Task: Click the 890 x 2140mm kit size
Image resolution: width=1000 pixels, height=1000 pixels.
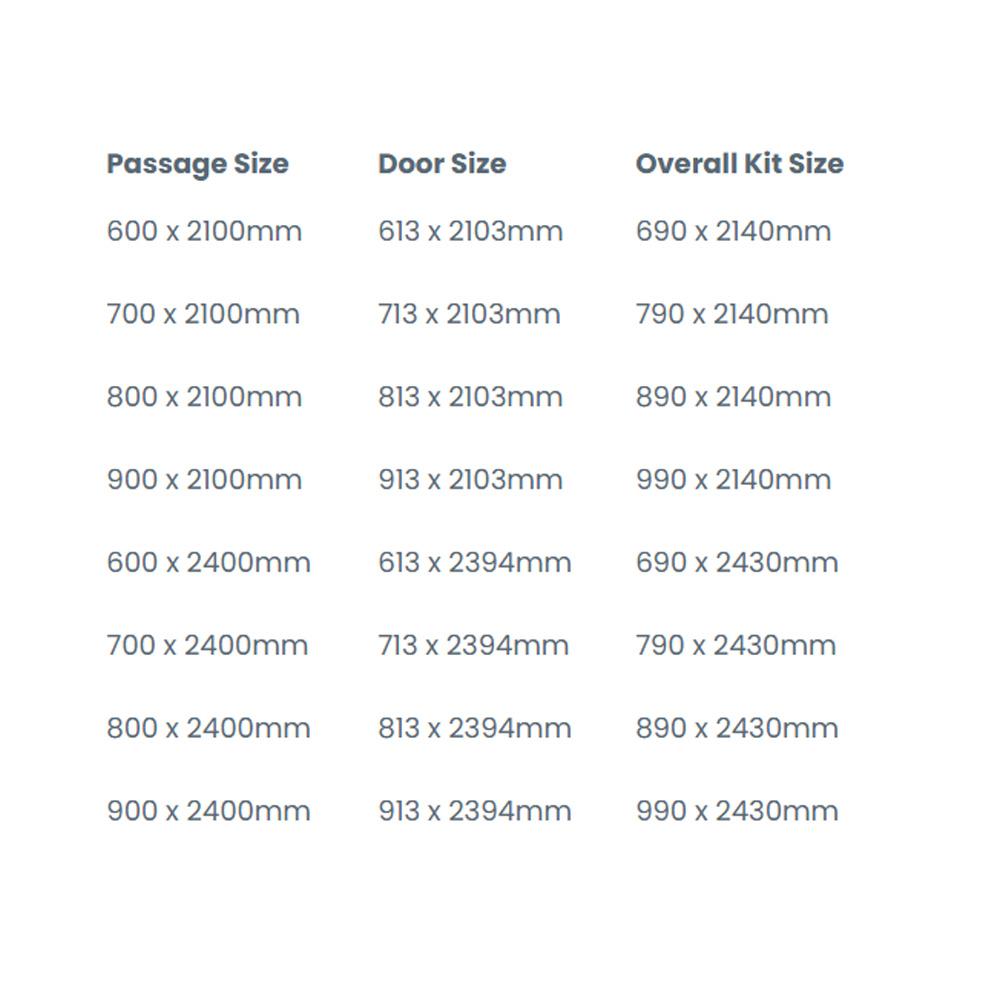Action: (733, 397)
